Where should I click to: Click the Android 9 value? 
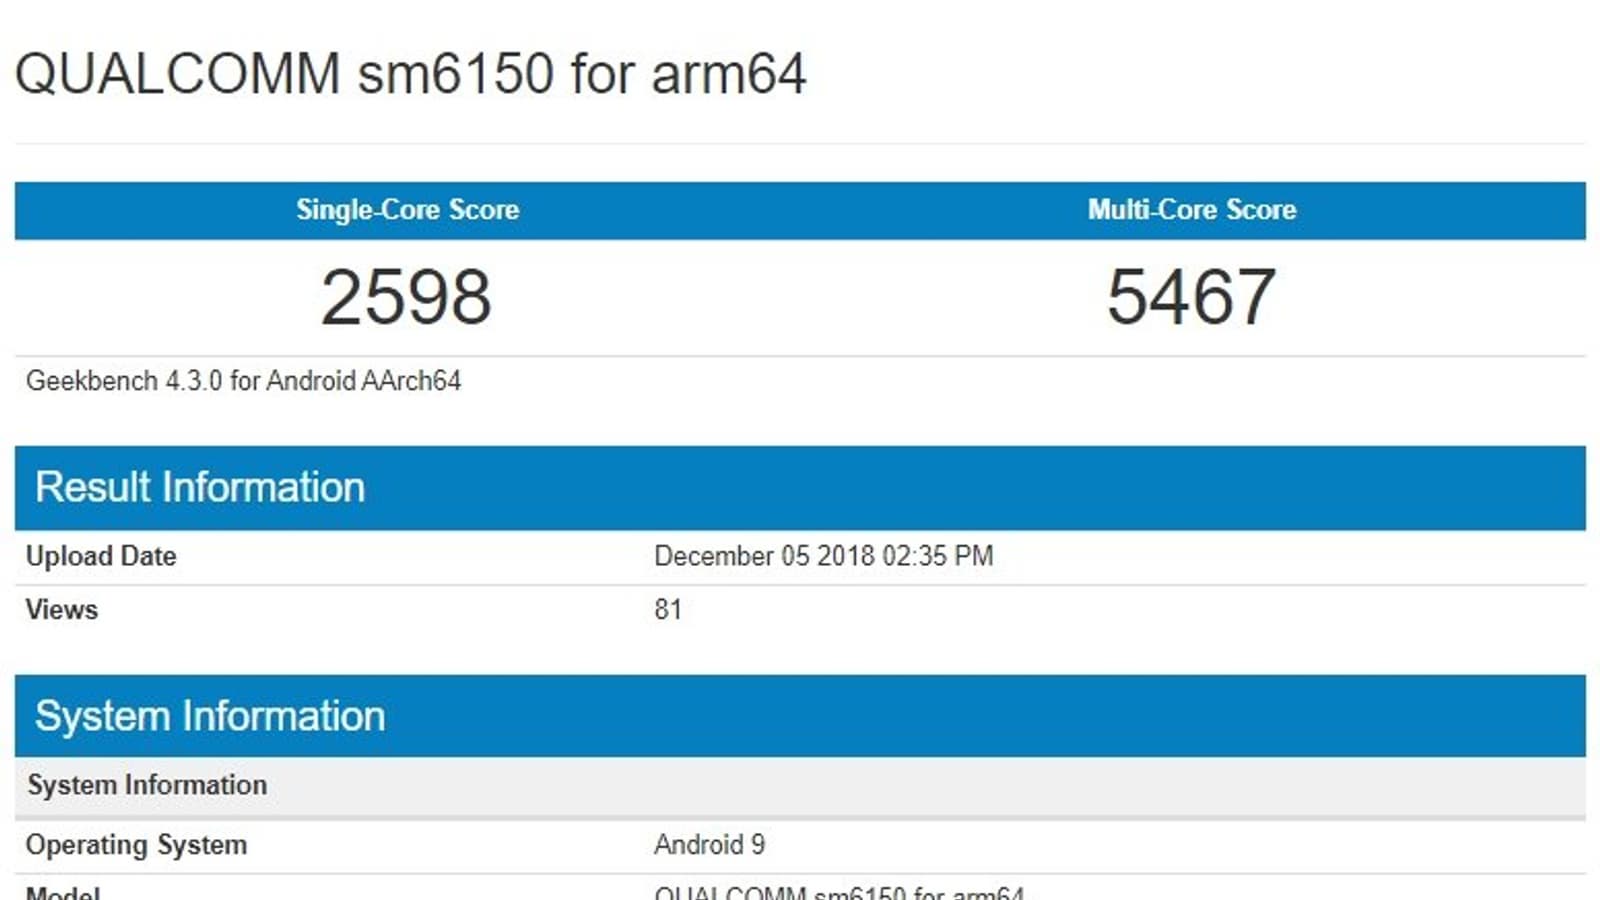pos(709,845)
